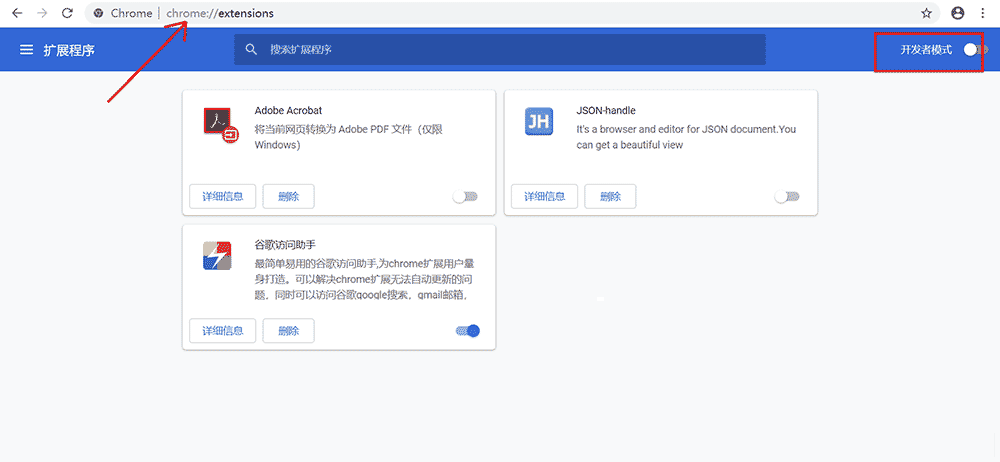The width and height of the screenshot is (1000, 462).
Task: Enable the JSON-handle extension toggle
Action: click(x=787, y=197)
